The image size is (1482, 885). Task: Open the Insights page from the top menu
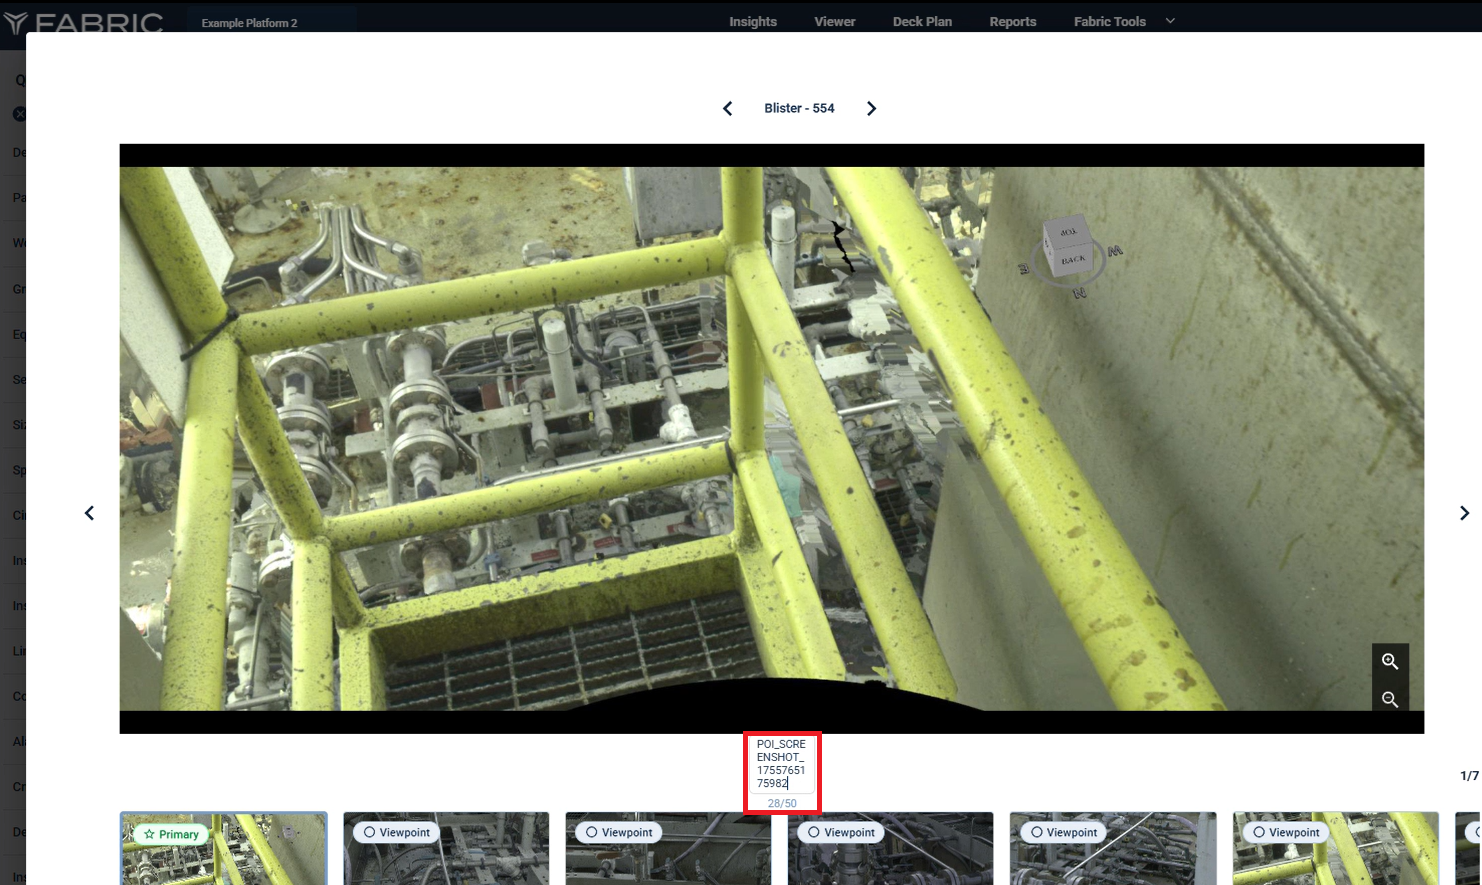(x=752, y=21)
